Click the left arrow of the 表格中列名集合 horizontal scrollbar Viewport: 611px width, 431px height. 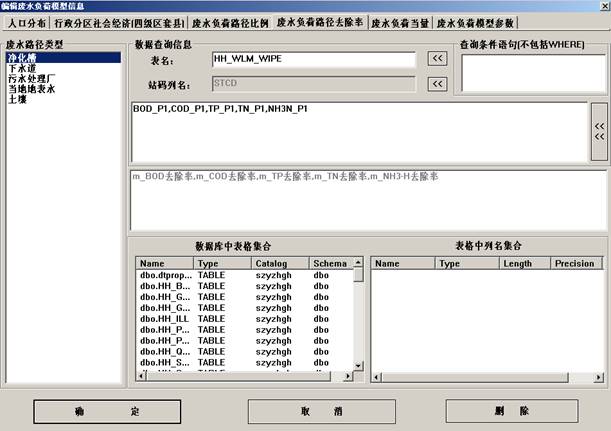(x=376, y=377)
